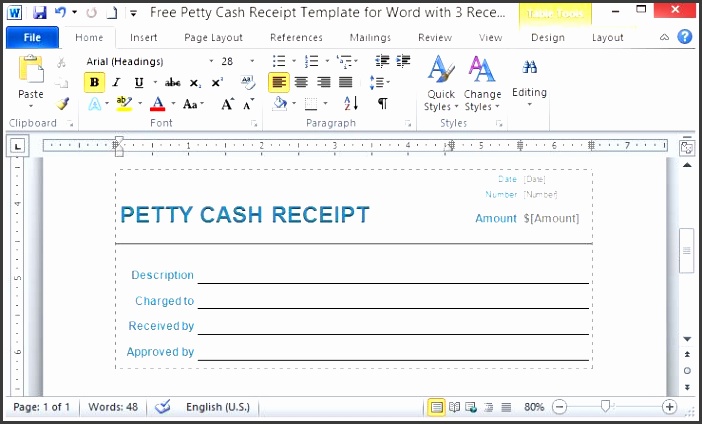
Task: Click the Save icon in the title bar
Action: pos(40,13)
